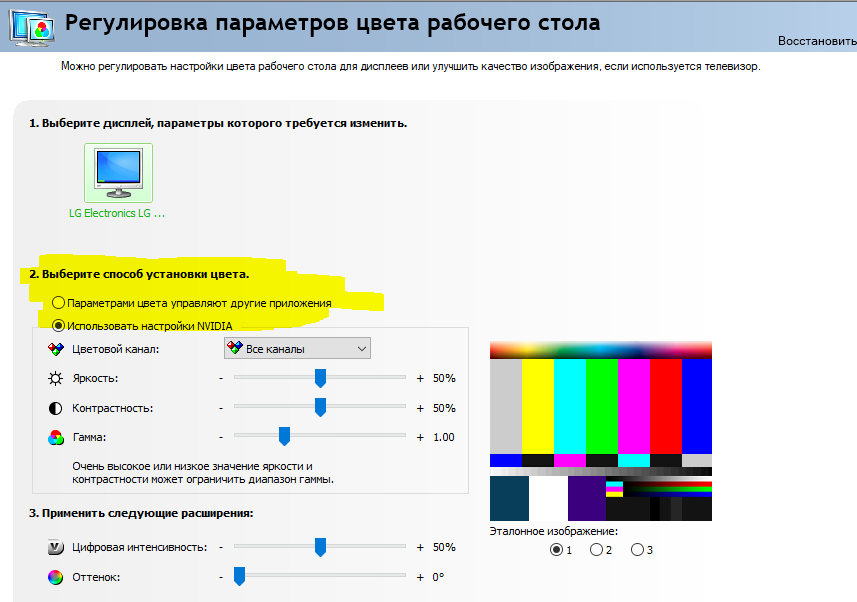Select reference image option 1

click(556, 550)
